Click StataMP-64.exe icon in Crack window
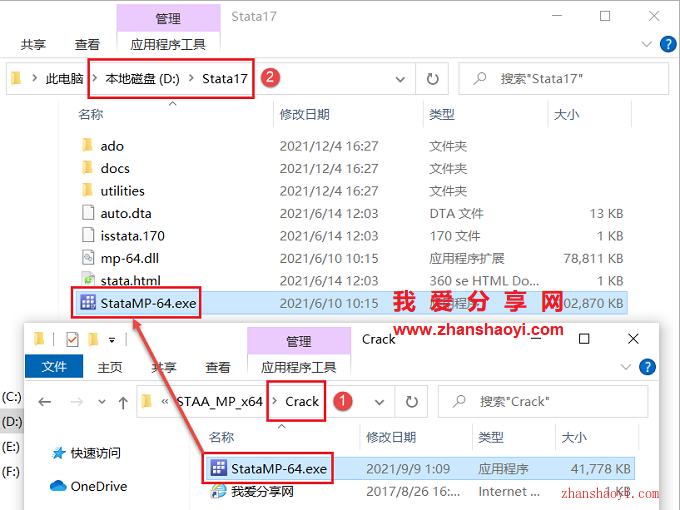Viewport: 680px width, 510px height. 218,468
